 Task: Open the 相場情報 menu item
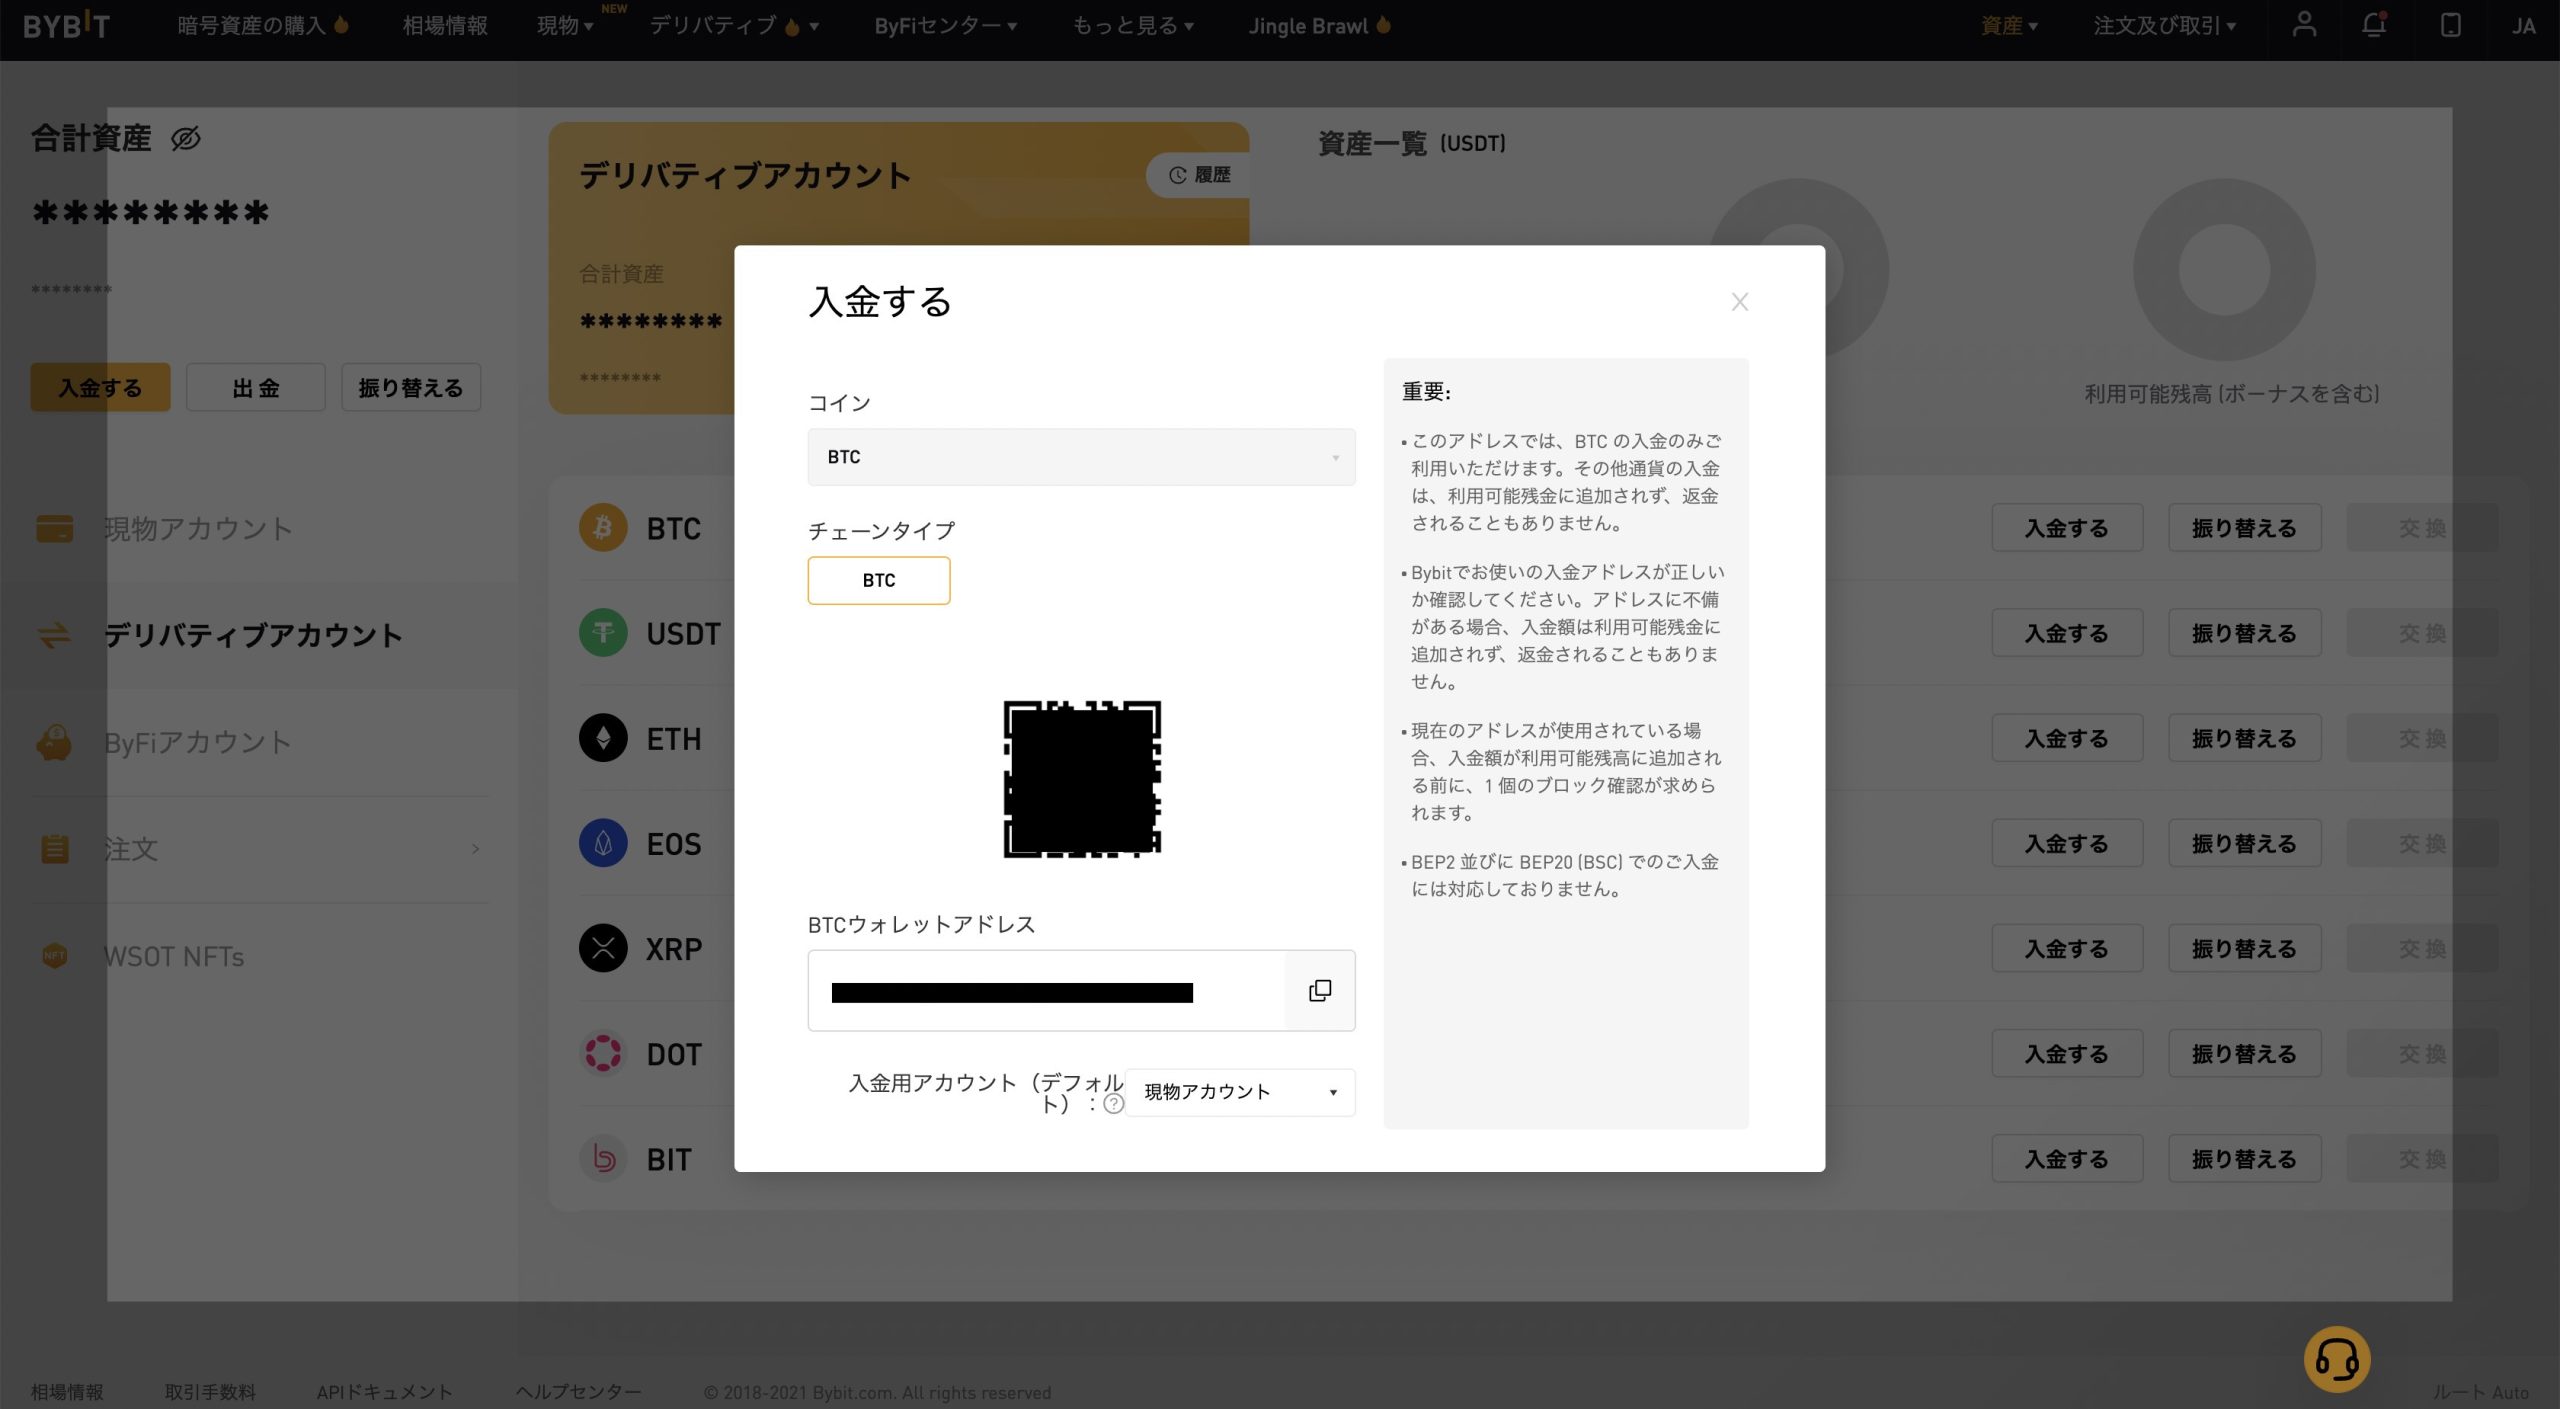(x=444, y=25)
